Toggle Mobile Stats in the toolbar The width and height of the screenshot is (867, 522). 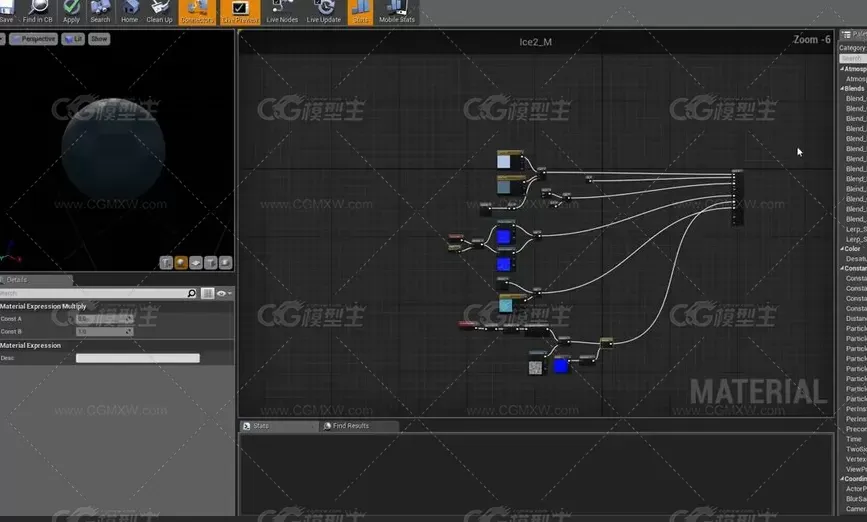point(396,12)
